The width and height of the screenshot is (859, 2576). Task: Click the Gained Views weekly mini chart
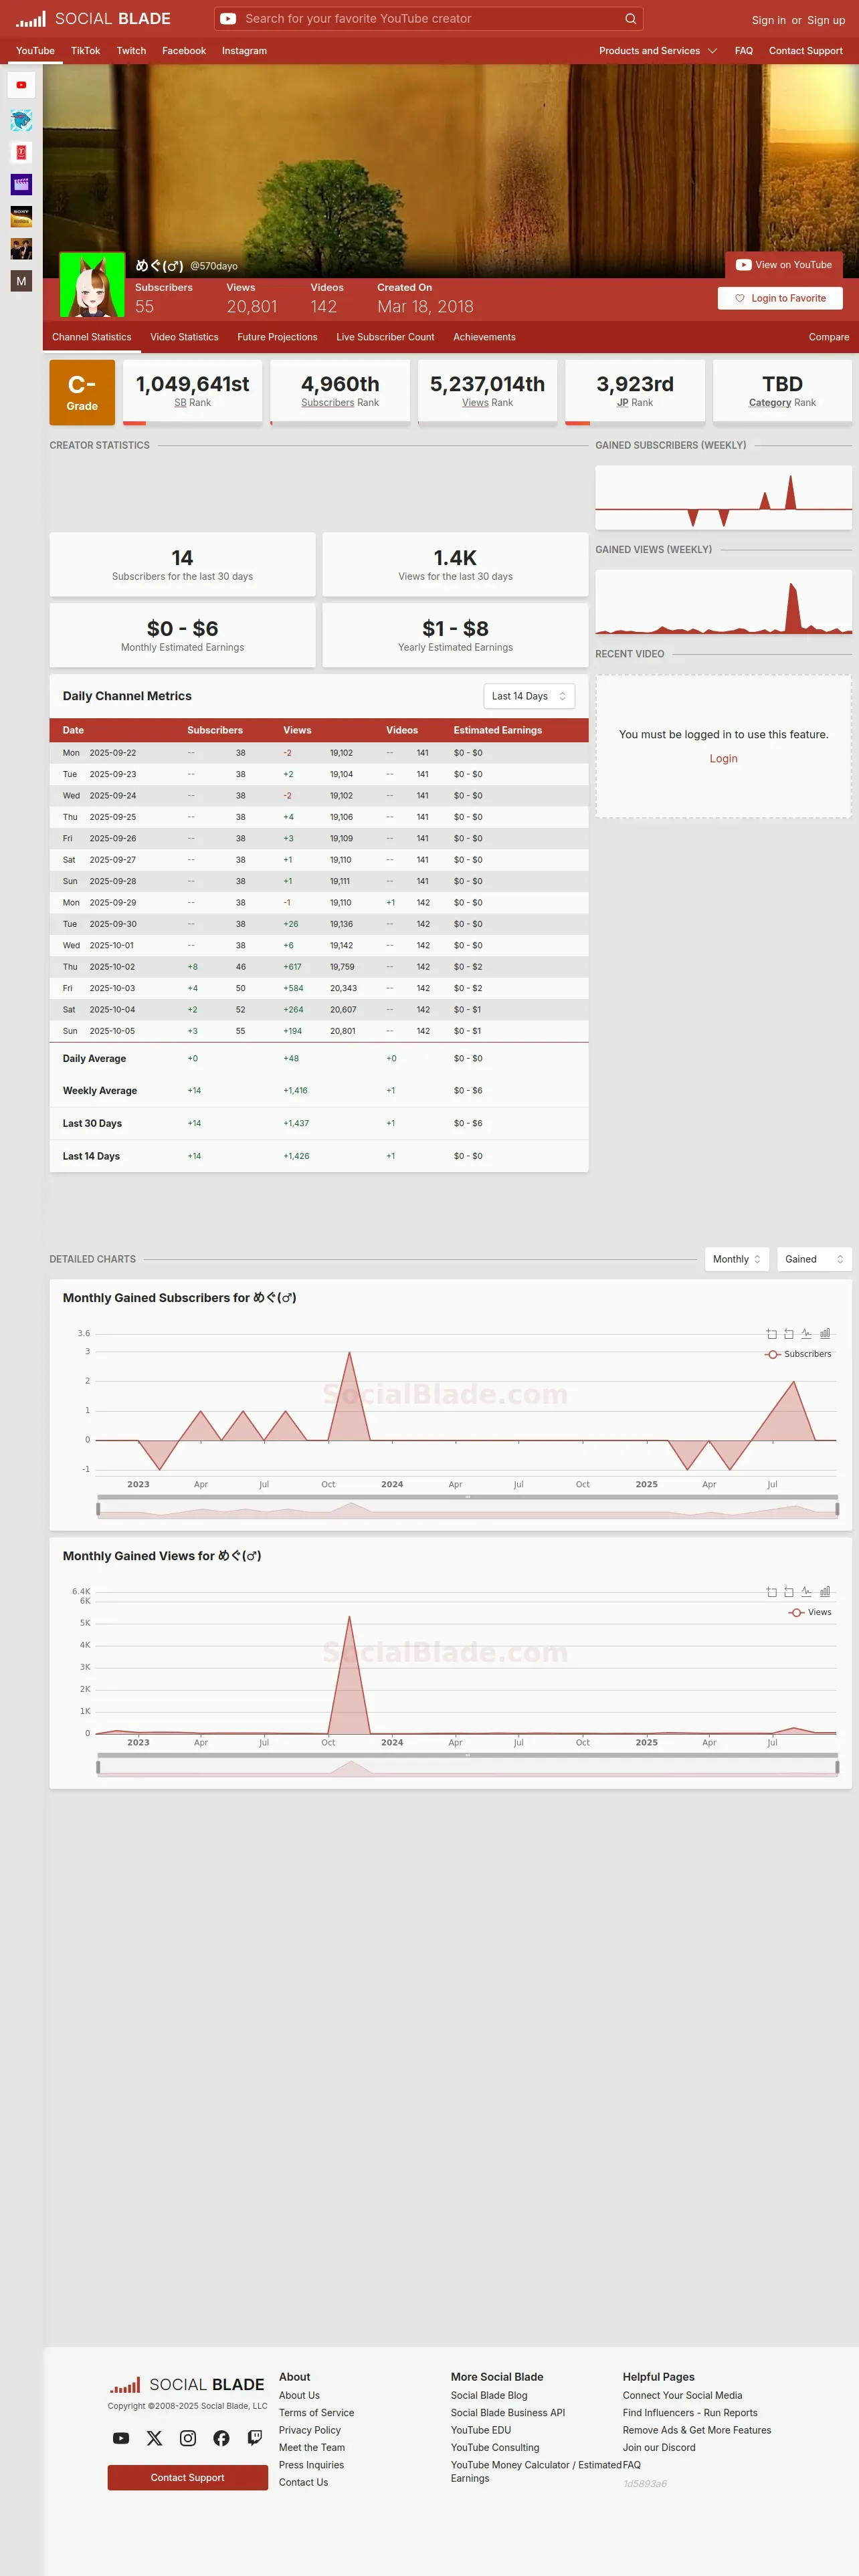[x=723, y=602]
